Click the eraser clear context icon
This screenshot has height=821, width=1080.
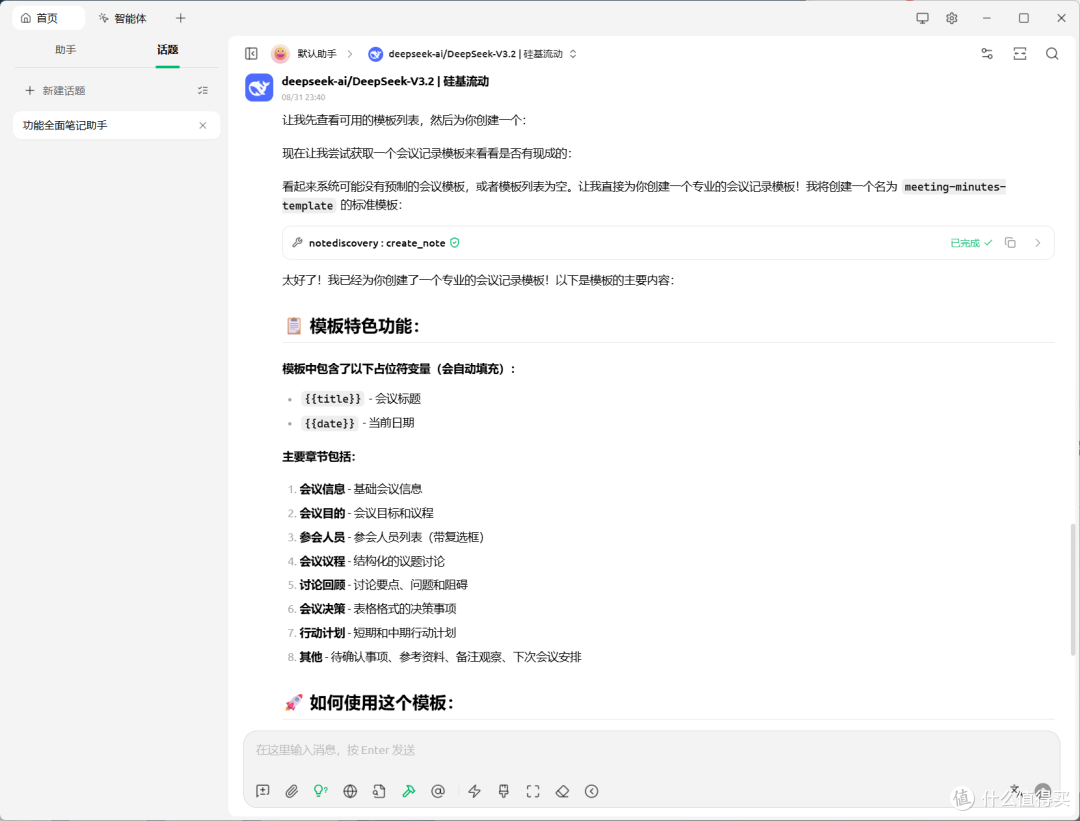[562, 791]
